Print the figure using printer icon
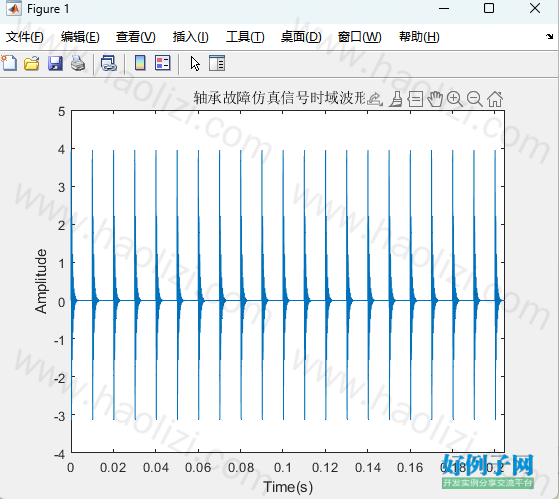This screenshot has width=559, height=499. (78, 63)
